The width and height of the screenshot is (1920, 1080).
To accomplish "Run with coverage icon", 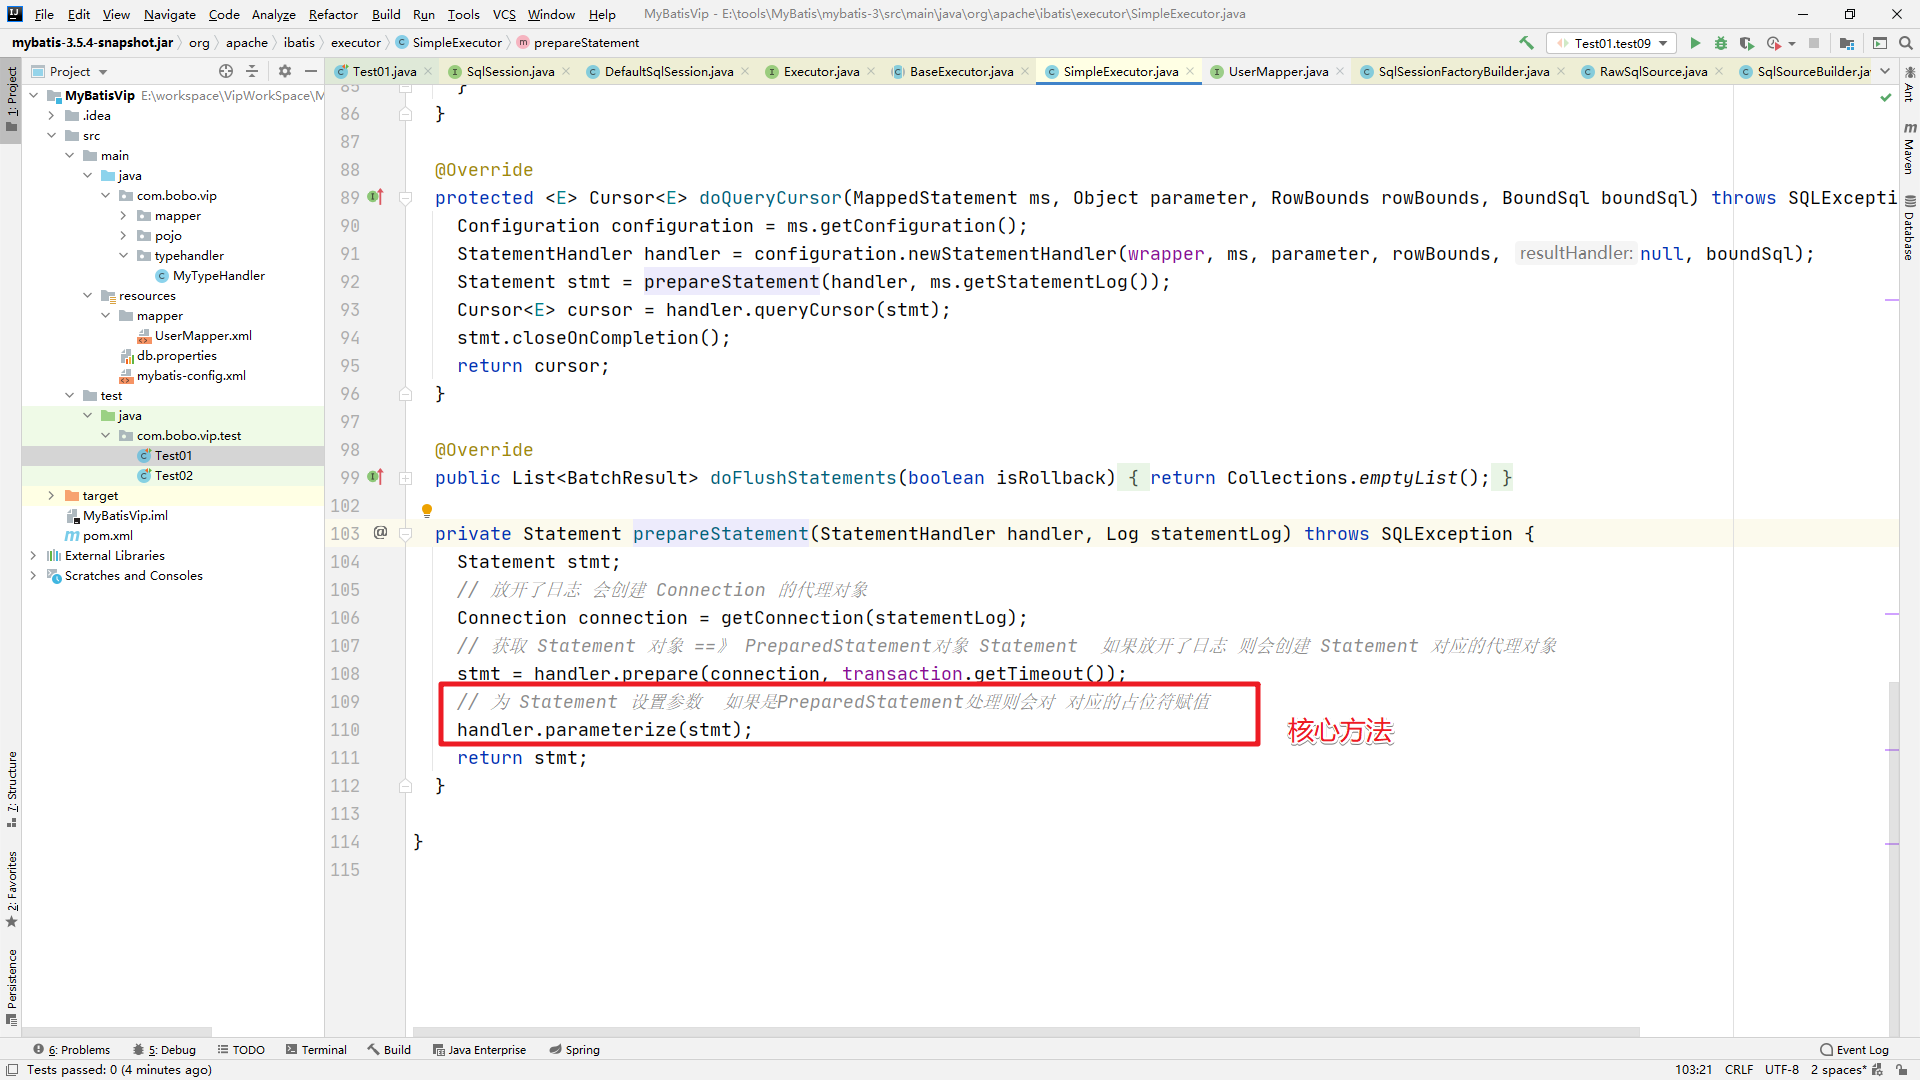I will click(x=1746, y=43).
